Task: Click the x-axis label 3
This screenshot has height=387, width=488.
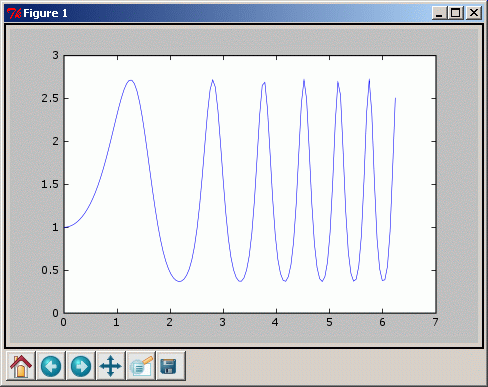Action: [x=223, y=322]
